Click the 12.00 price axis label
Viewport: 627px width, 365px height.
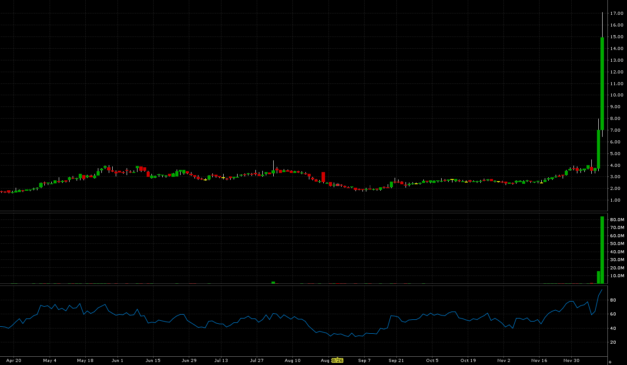click(x=617, y=72)
